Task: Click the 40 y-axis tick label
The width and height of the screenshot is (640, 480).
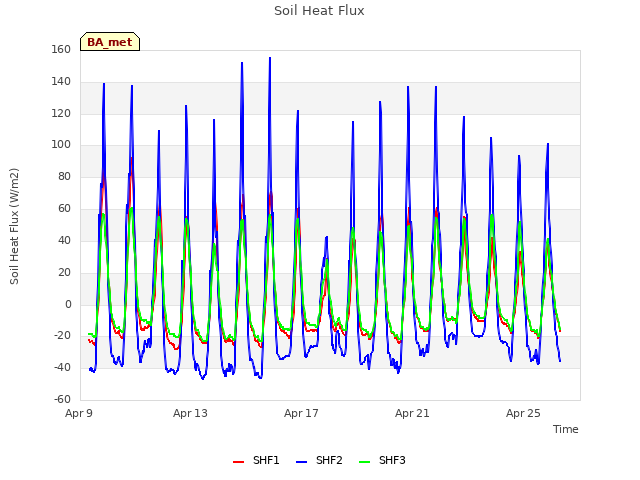Action: 64,240
